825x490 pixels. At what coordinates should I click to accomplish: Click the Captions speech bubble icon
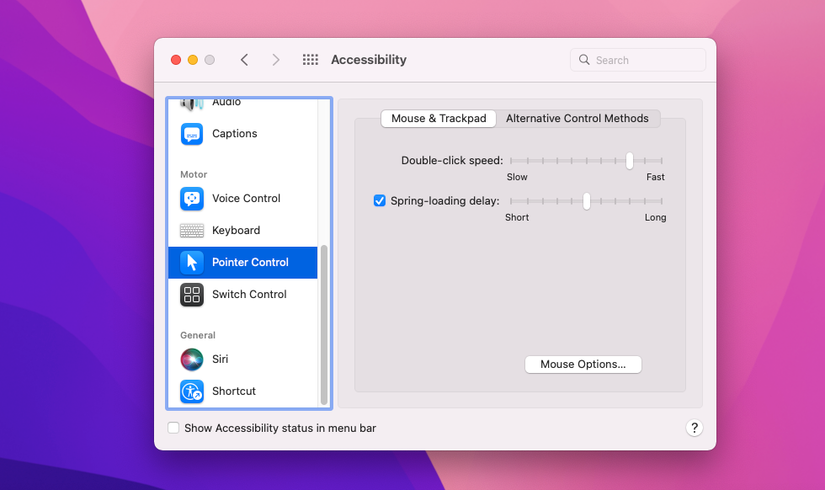pyautogui.click(x=192, y=134)
